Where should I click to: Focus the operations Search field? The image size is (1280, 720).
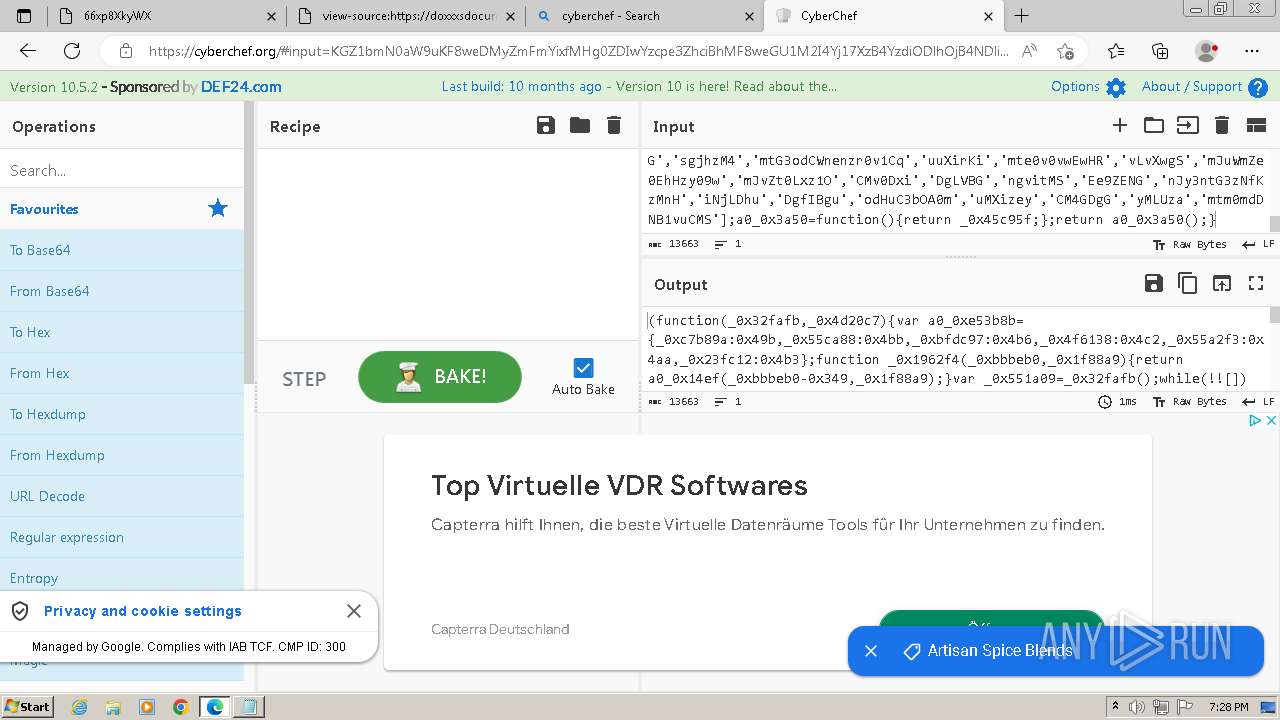(122, 170)
